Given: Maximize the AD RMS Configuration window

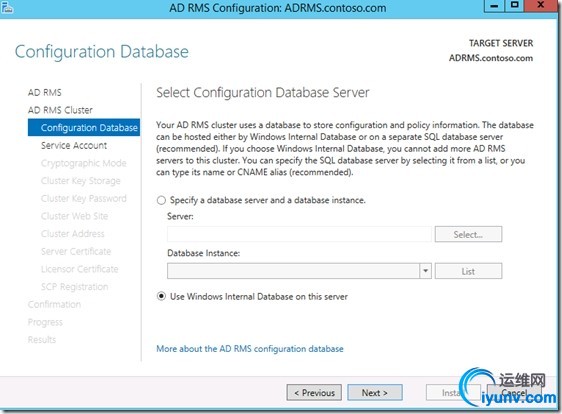Looking at the screenshot, I should pos(514,6).
